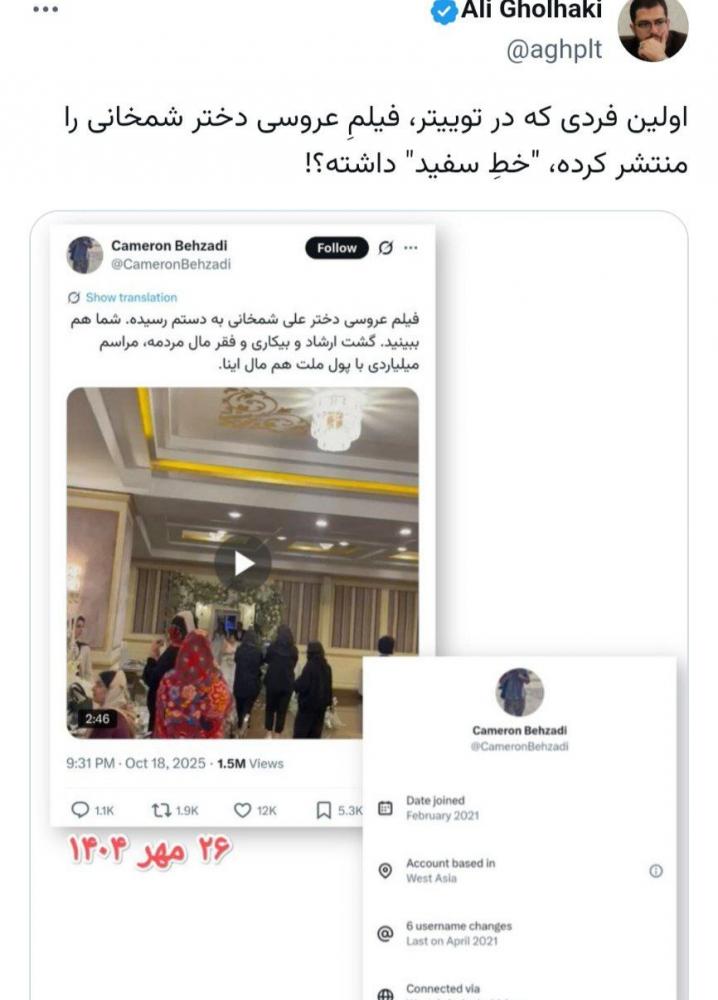Tap the blue verified badge by Ali Gholhaki
This screenshot has width=718, height=1000.
pos(444,11)
